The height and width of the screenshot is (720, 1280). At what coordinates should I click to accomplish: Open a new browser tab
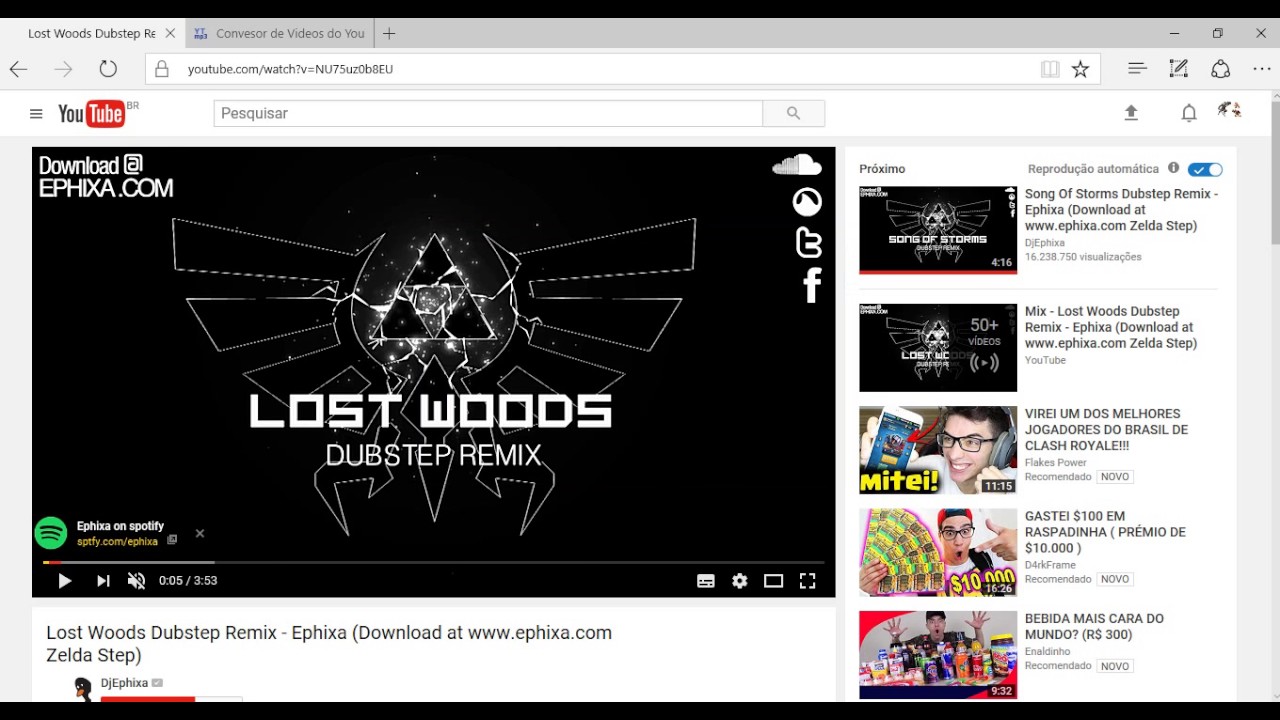(389, 33)
